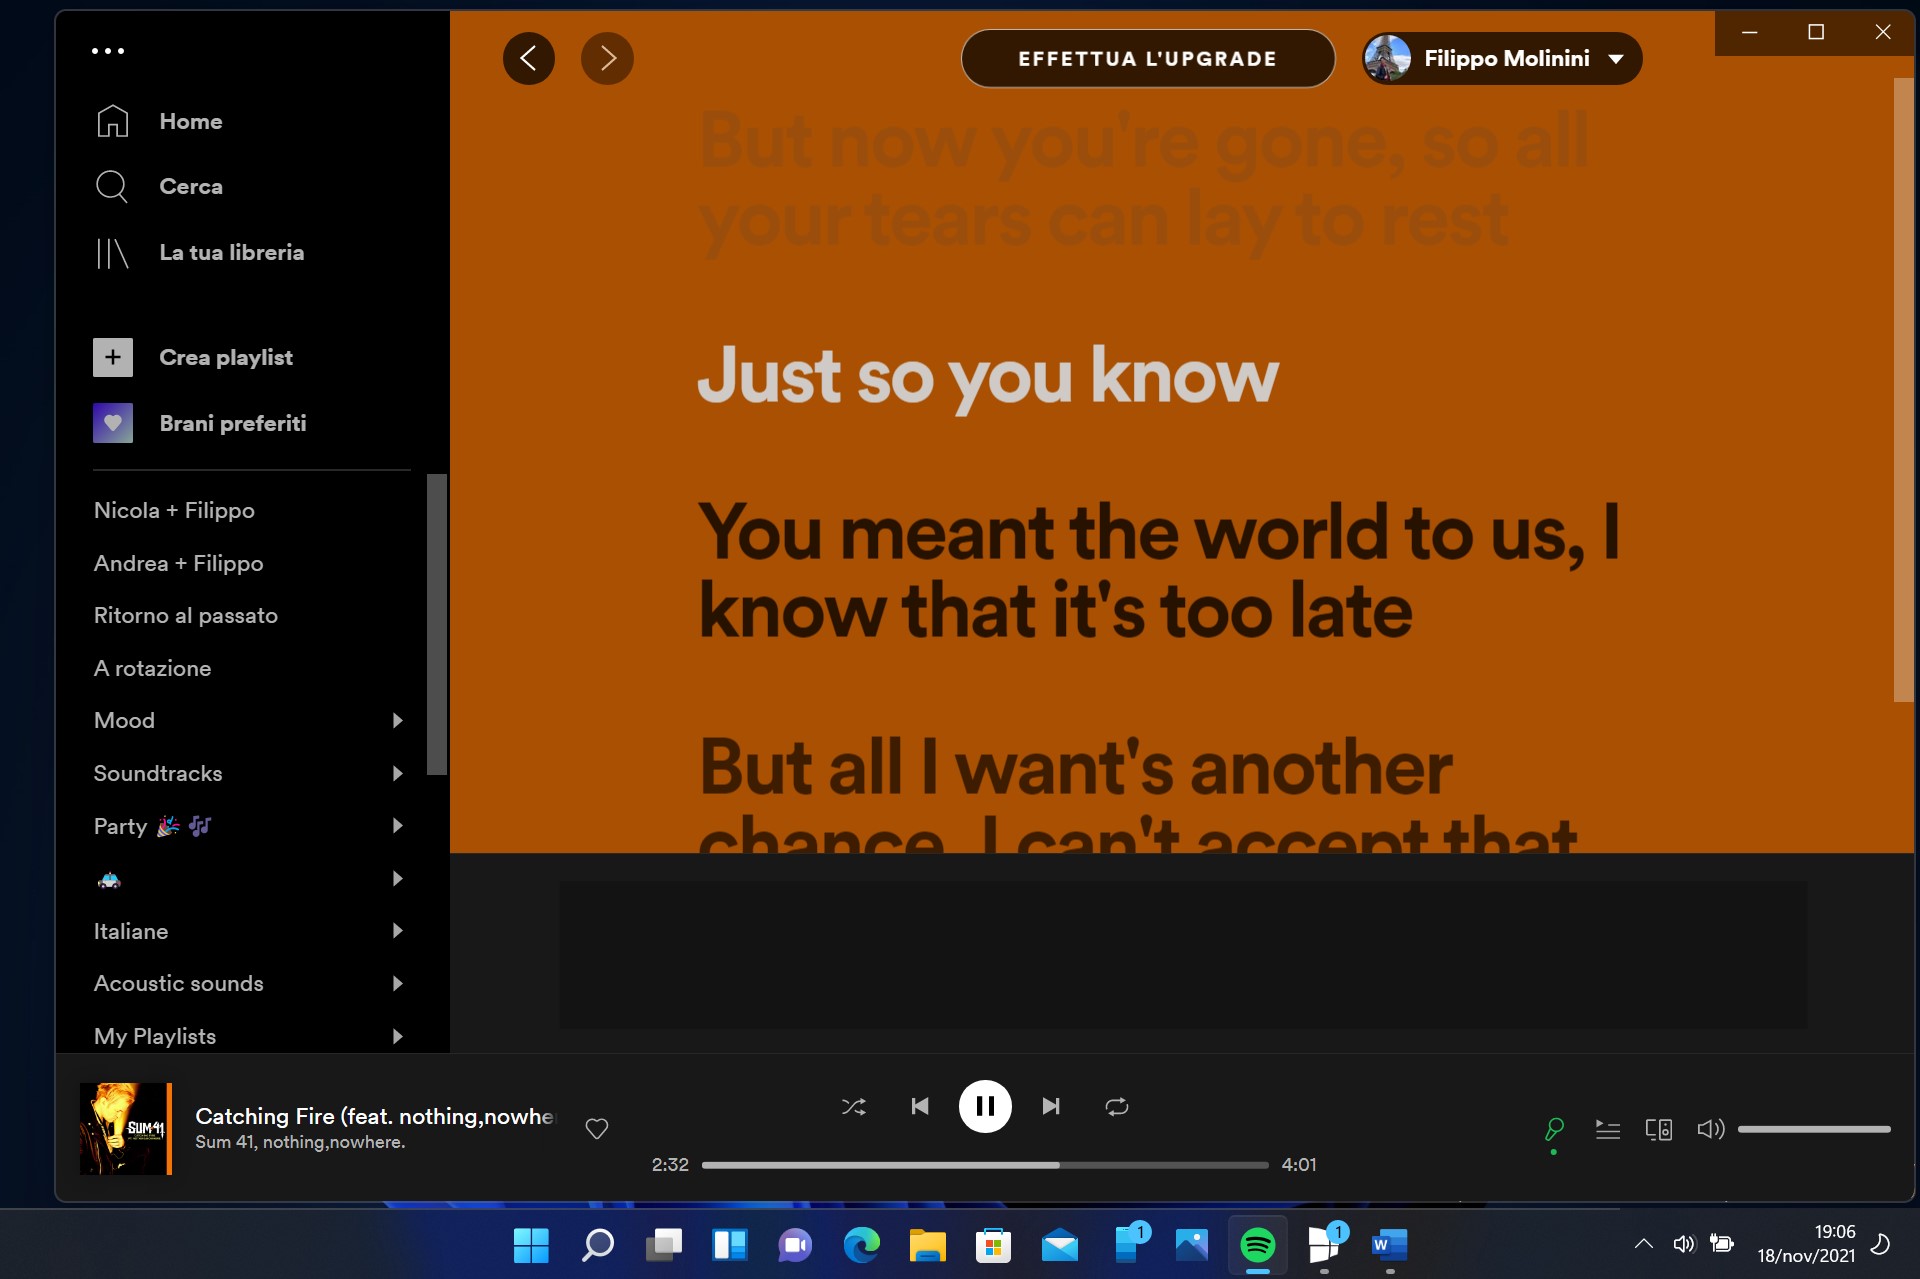
Task: Jump to lyric 'You meant the world to us'
Action: click(x=1158, y=571)
